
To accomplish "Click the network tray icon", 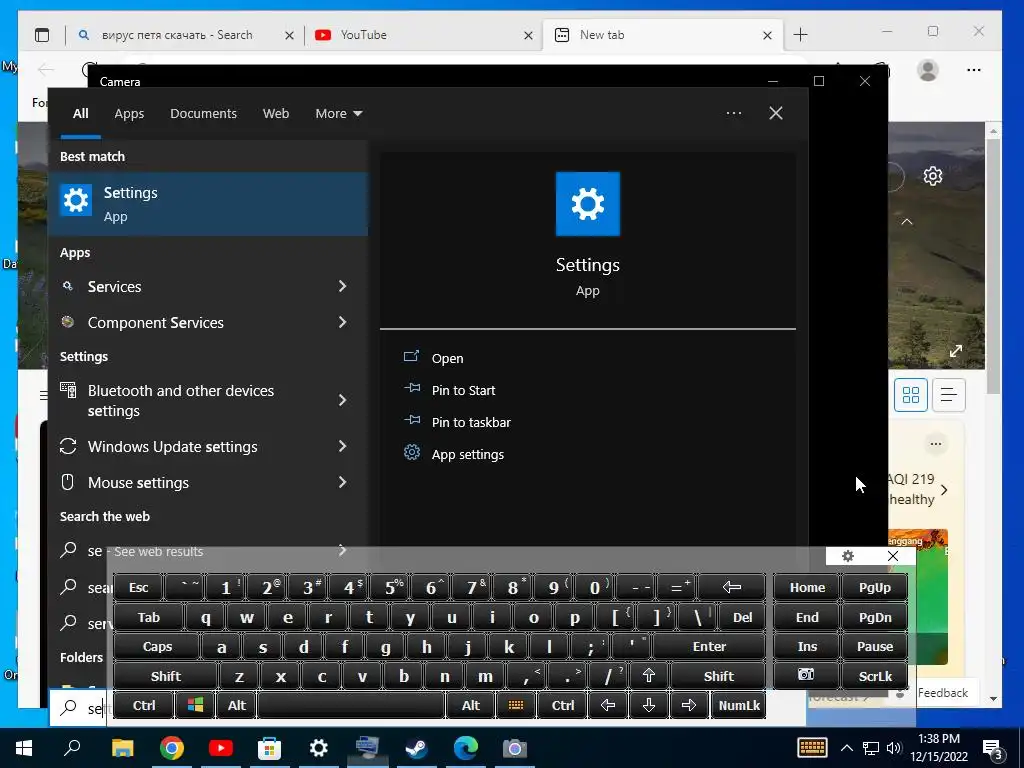I will click(x=871, y=748).
